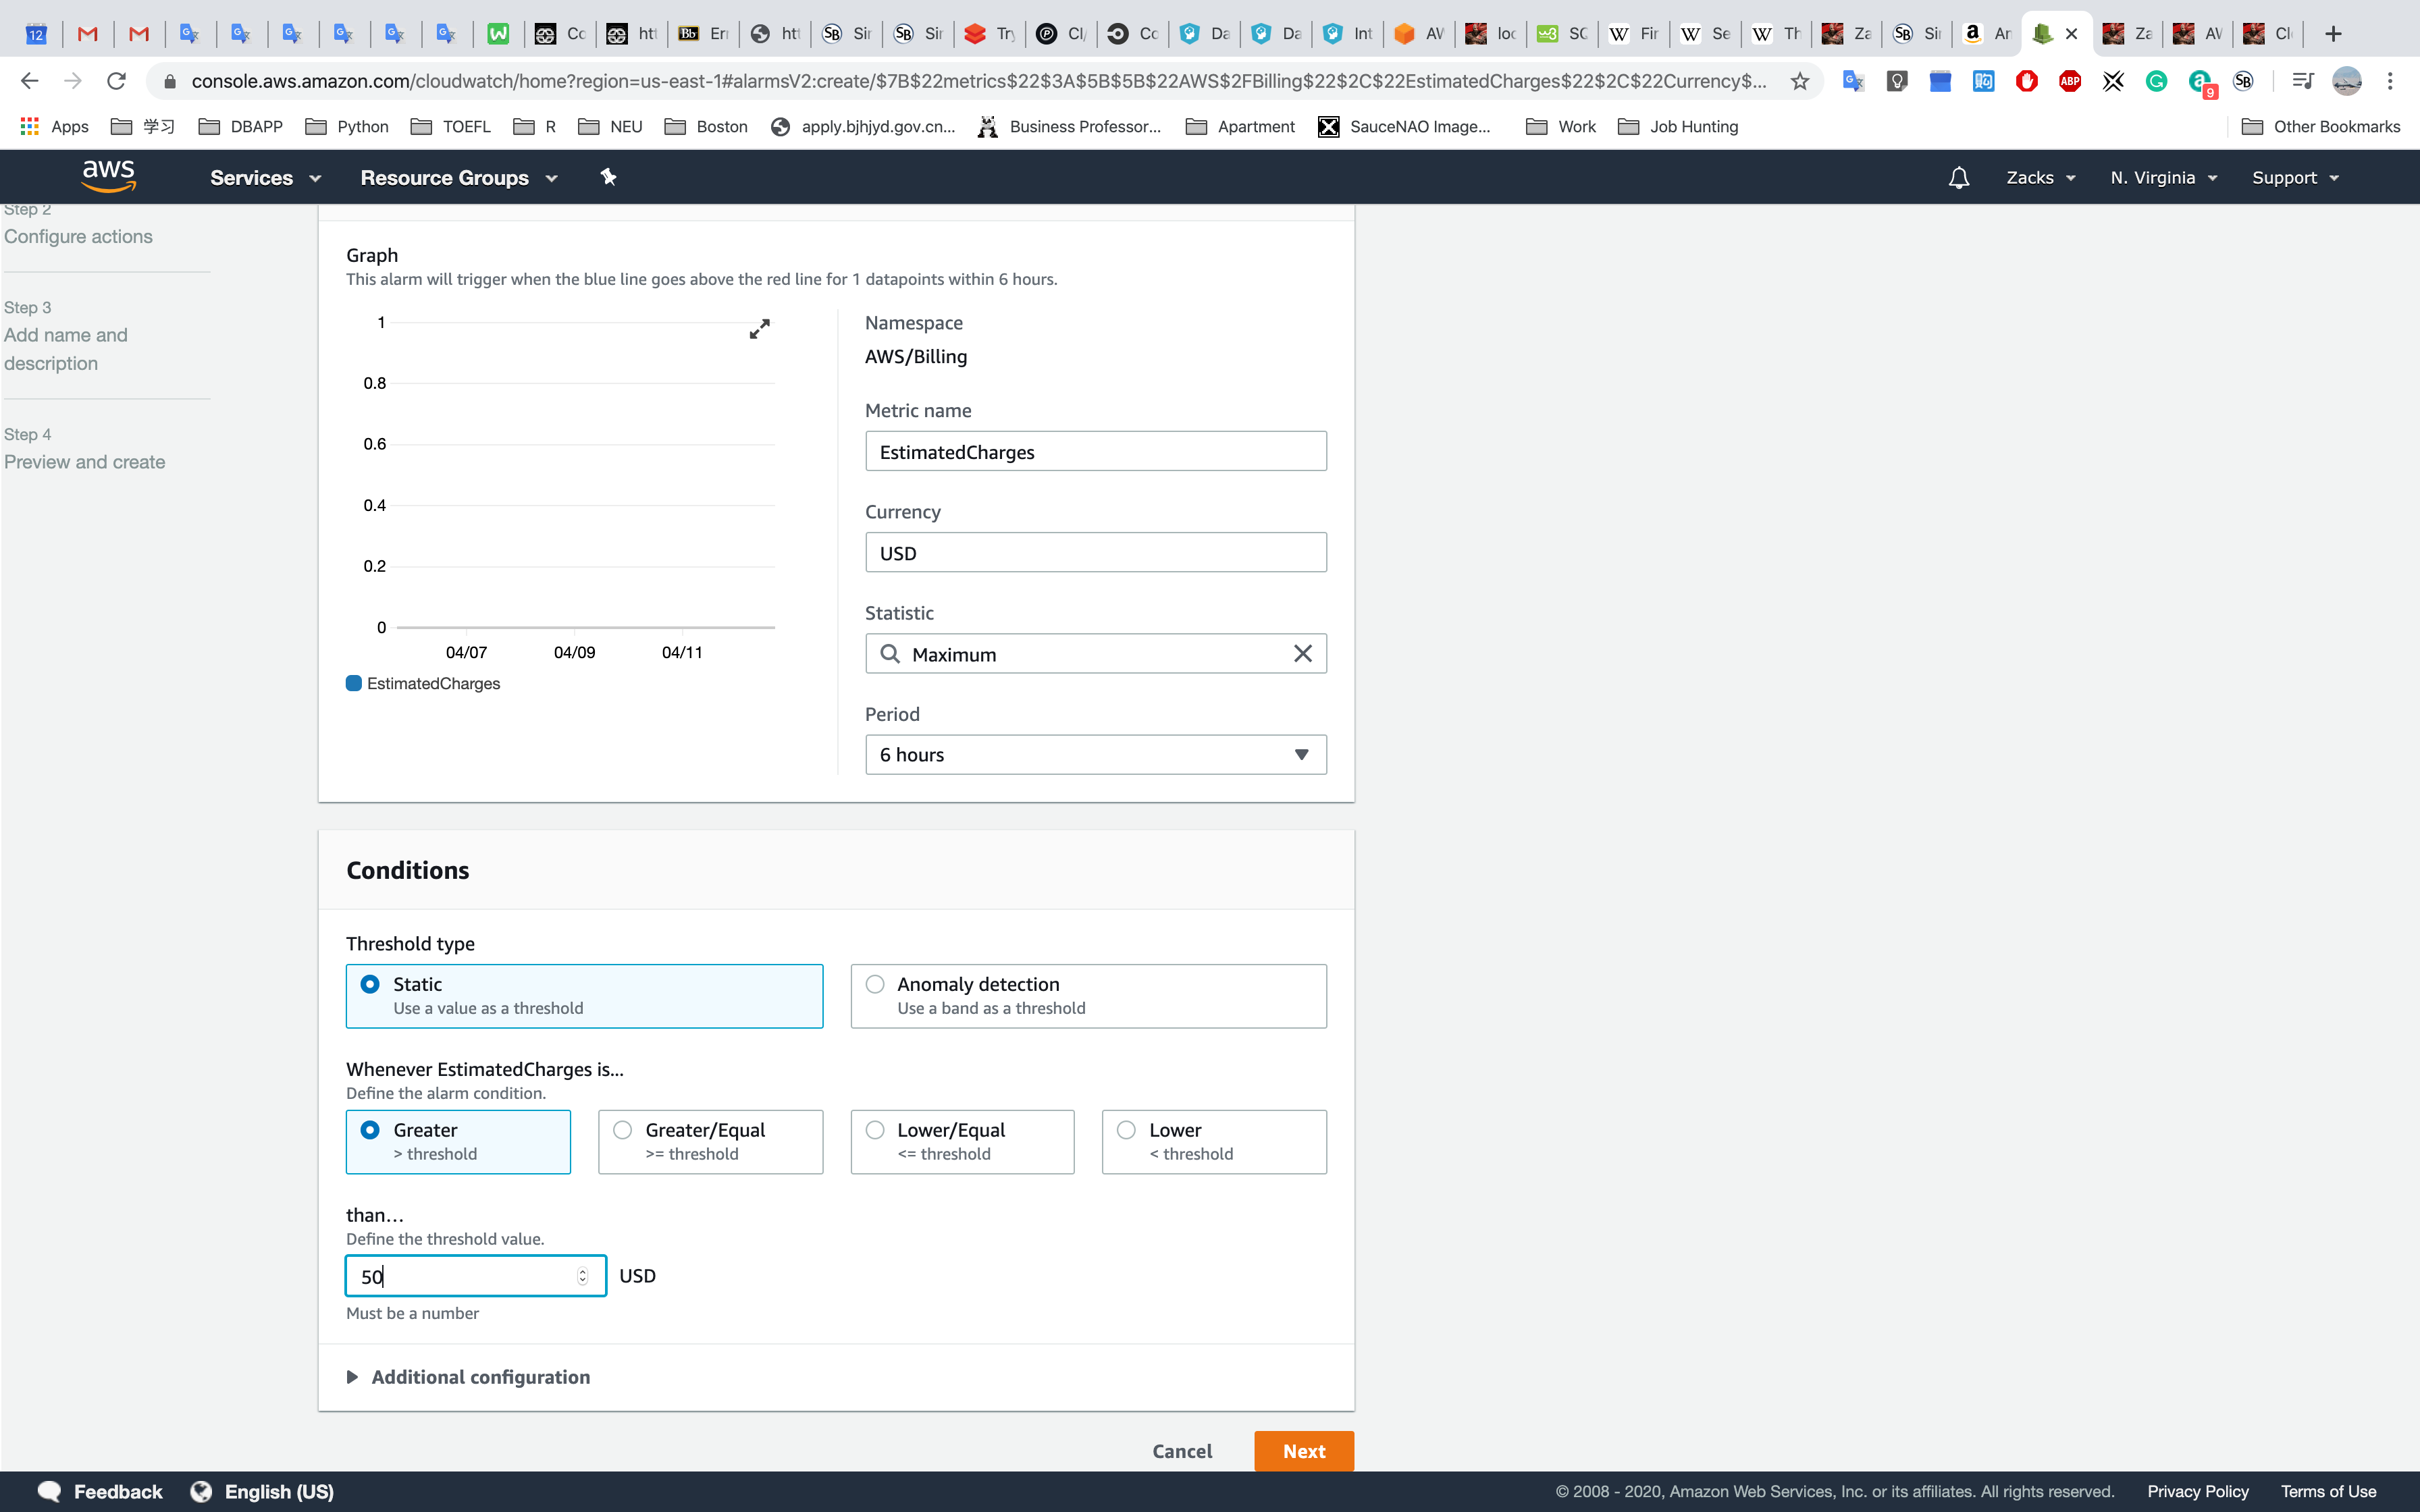Click the AWS logo home icon
This screenshot has height=1512, width=2420.
point(108,176)
